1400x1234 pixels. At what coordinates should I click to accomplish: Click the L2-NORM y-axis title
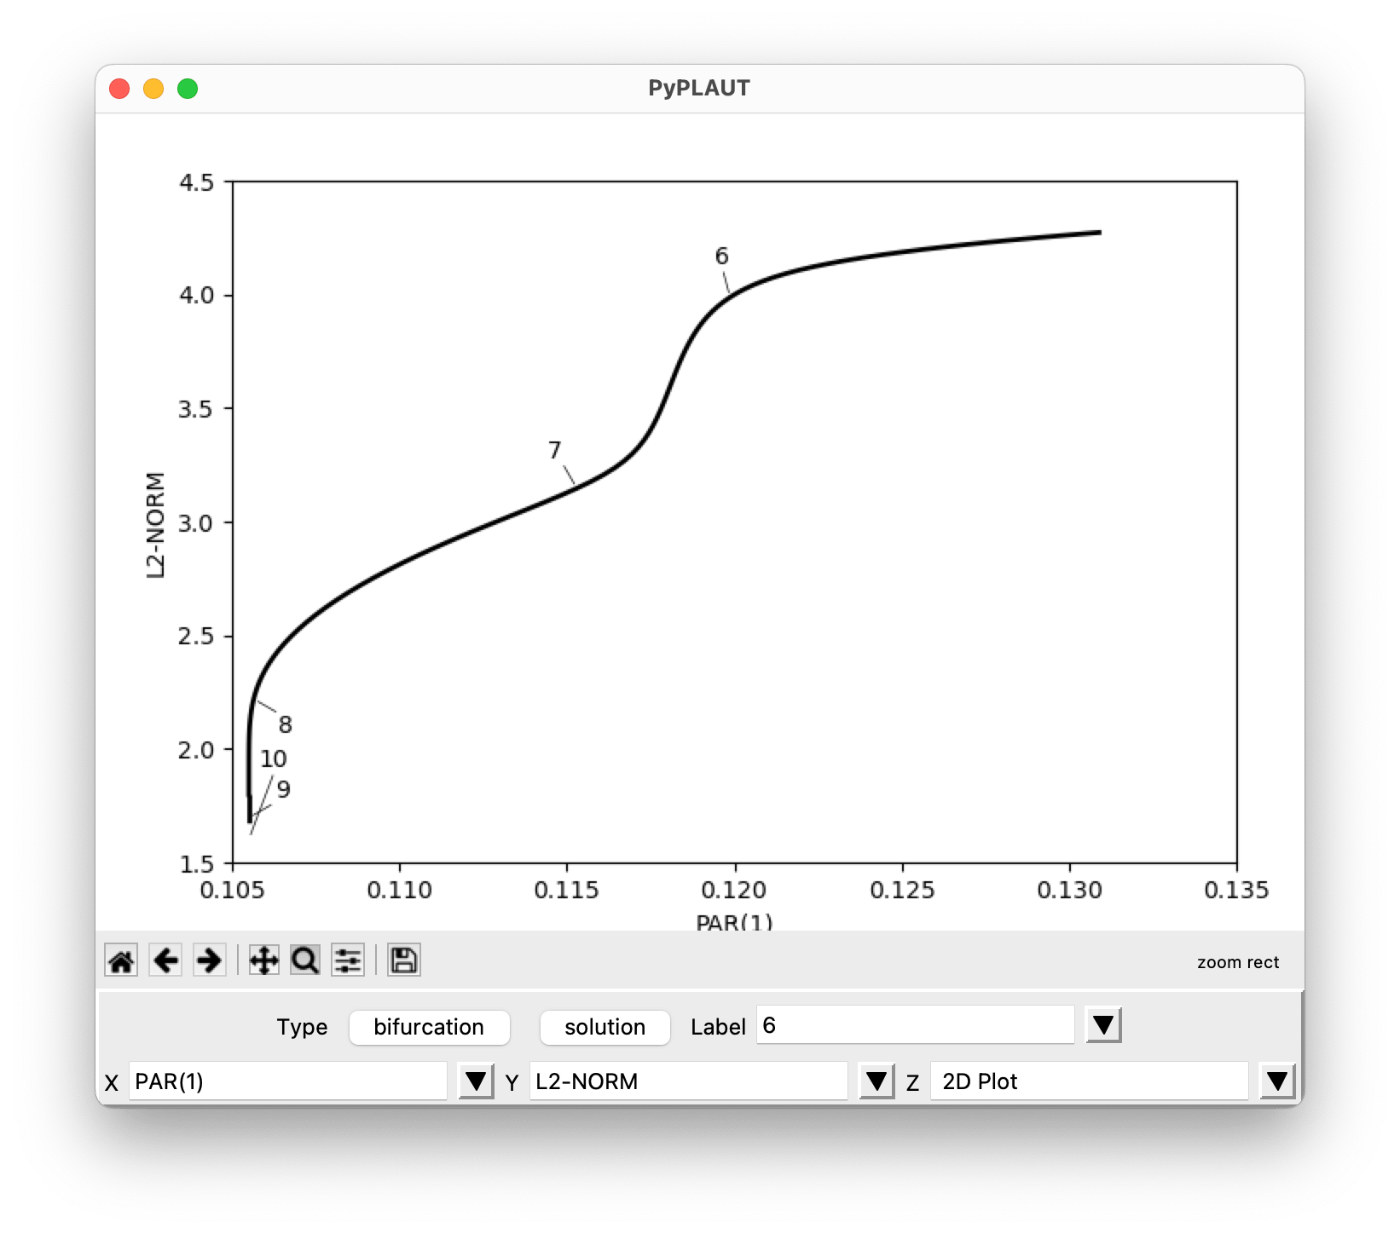[155, 525]
